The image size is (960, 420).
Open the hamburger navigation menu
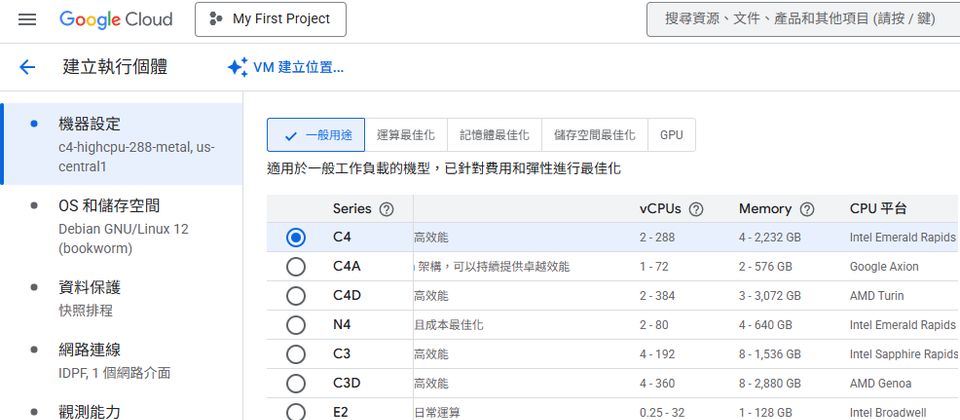pyautogui.click(x=27, y=19)
